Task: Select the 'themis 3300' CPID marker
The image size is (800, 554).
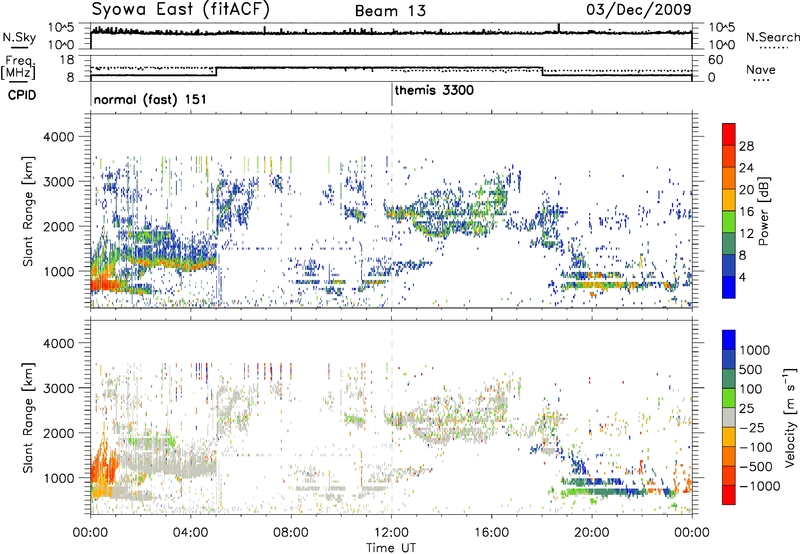Action: point(434,90)
